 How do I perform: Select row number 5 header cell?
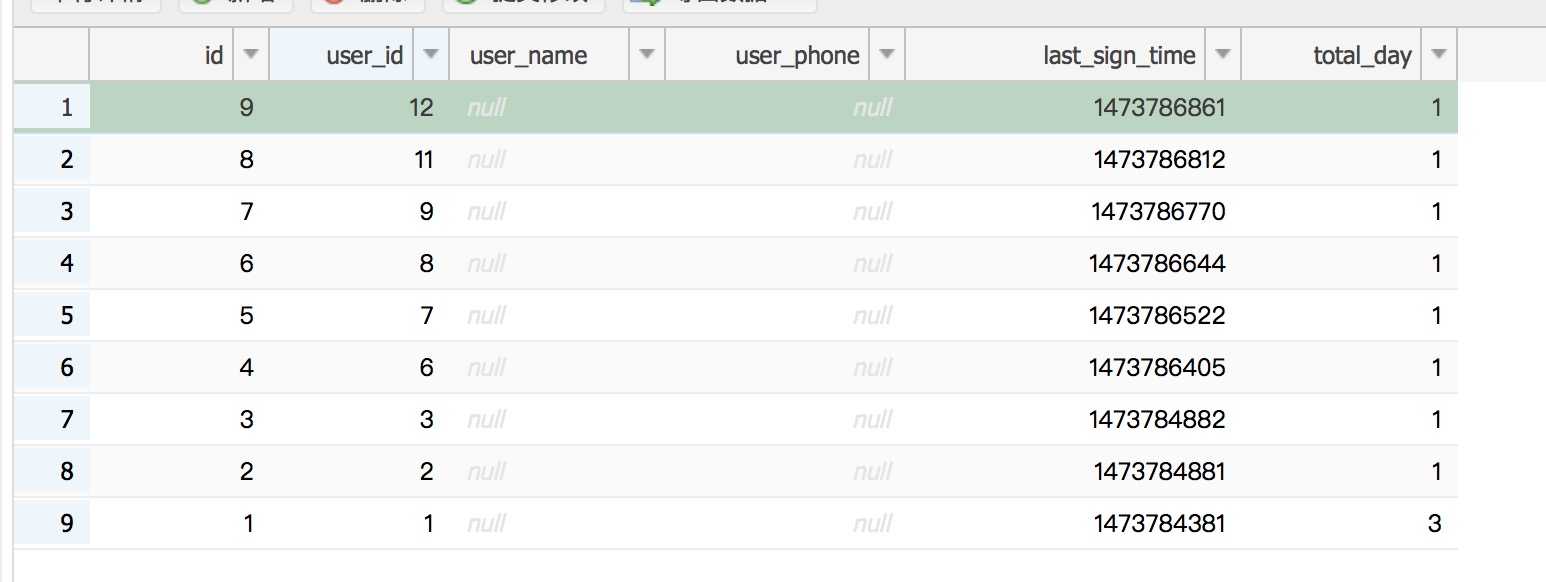tap(52, 315)
